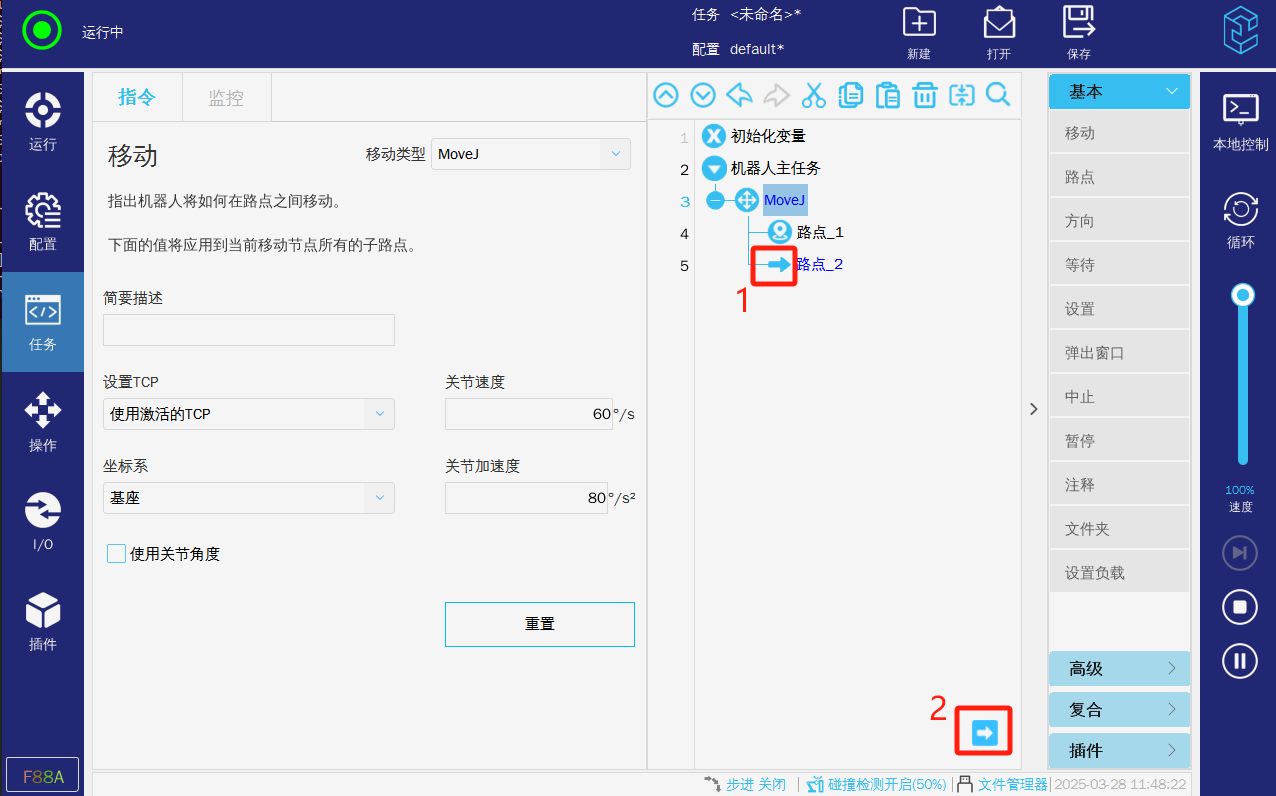The image size is (1276, 796).
Task: Toggle 循环 loop mode
Action: coord(1240,221)
